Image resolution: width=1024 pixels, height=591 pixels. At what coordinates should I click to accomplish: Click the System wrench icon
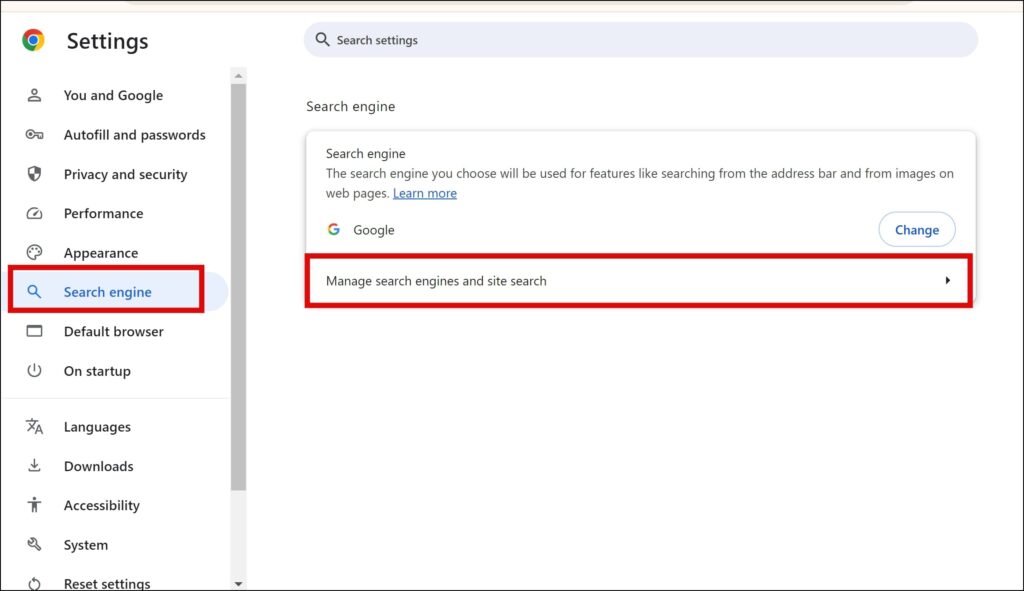[x=34, y=544]
